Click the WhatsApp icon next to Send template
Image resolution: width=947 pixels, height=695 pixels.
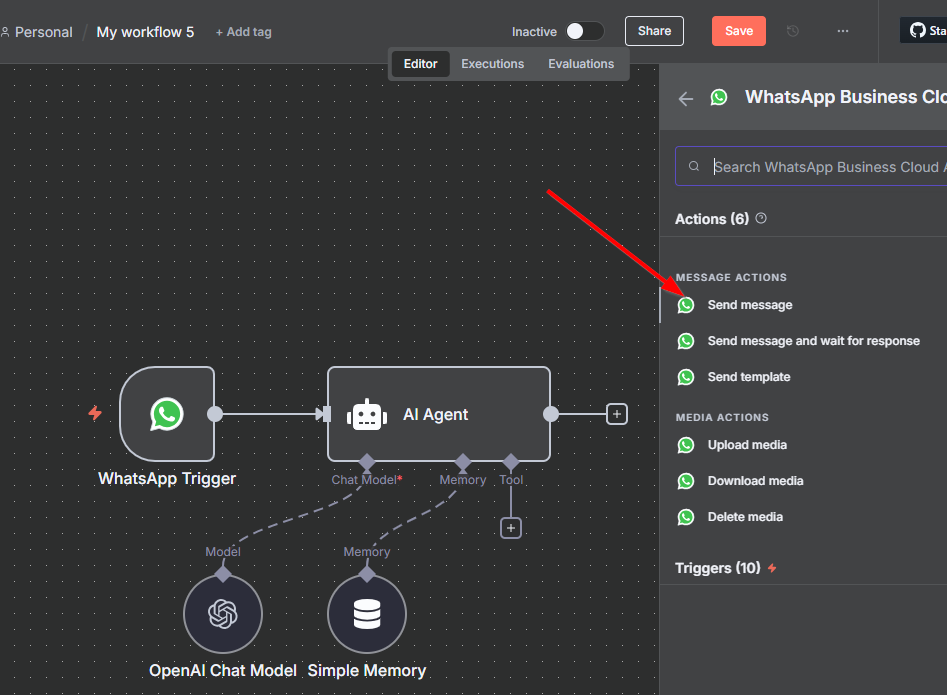pos(686,377)
